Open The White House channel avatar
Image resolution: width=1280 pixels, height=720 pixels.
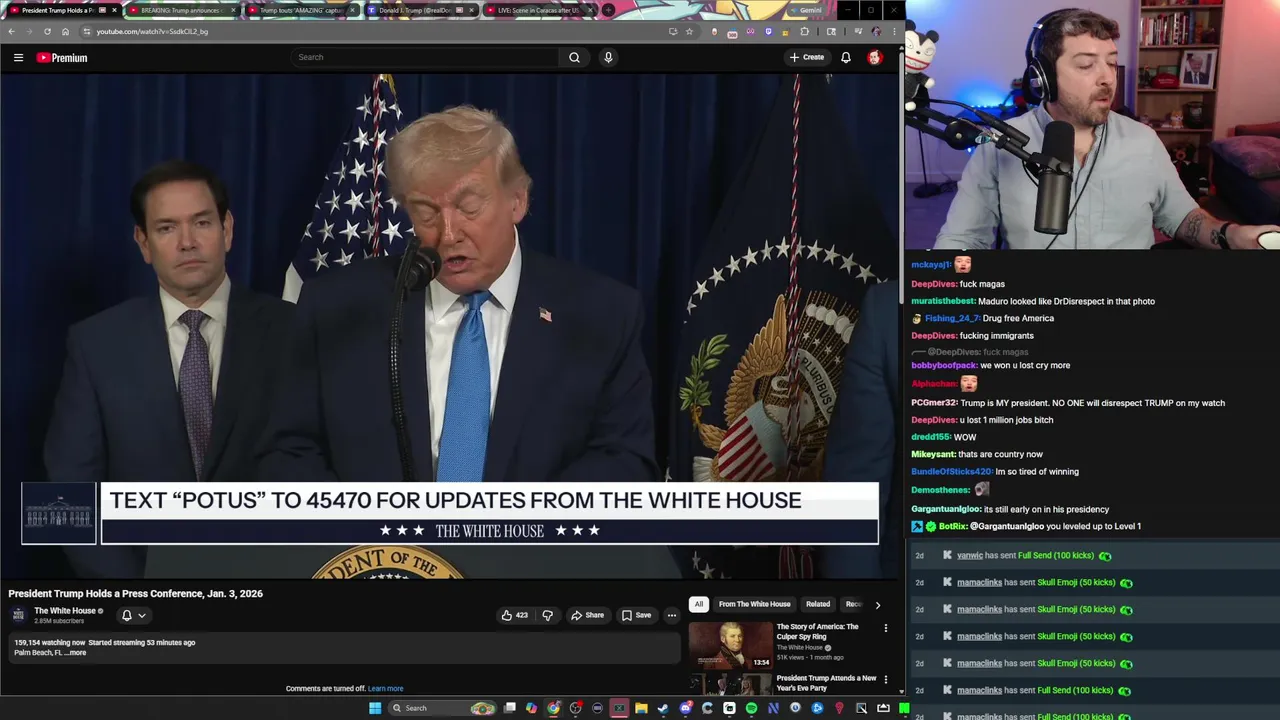point(18,615)
